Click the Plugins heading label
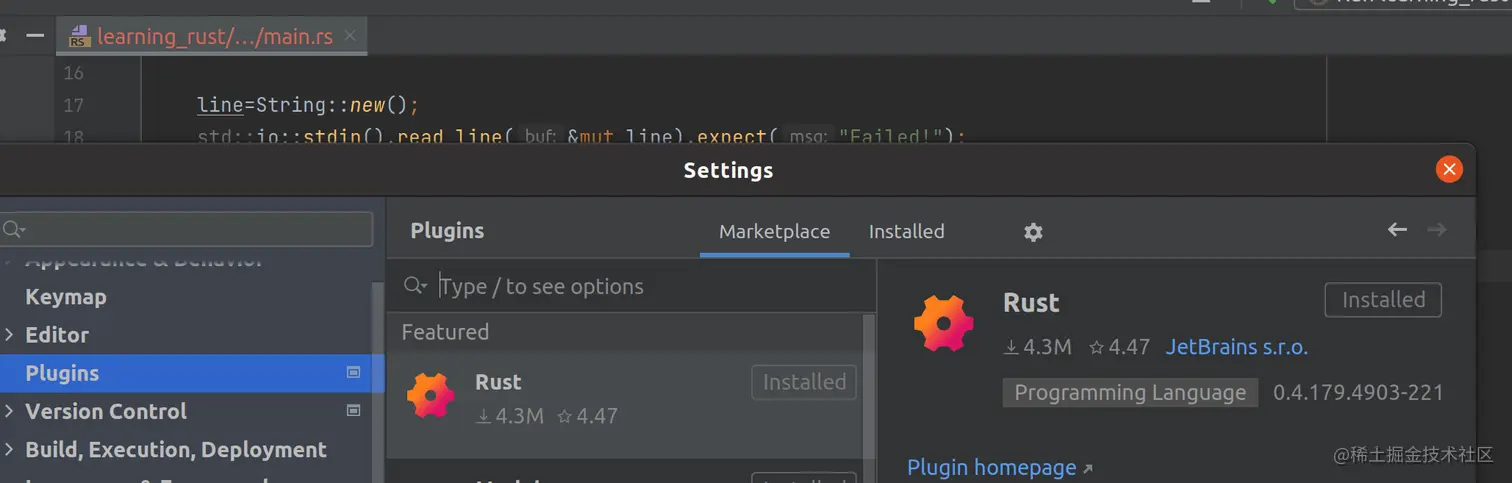 pos(447,231)
